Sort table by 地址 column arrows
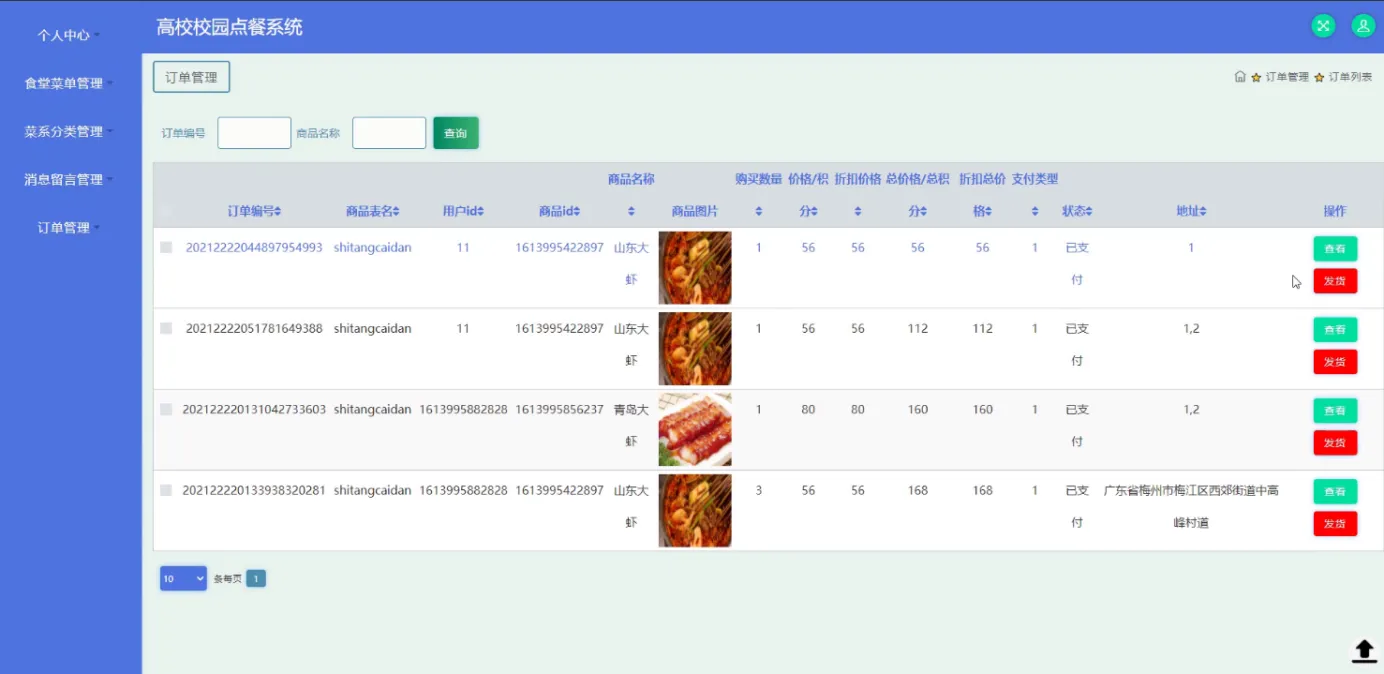Viewport: 1384px width, 674px height. tap(1203, 211)
